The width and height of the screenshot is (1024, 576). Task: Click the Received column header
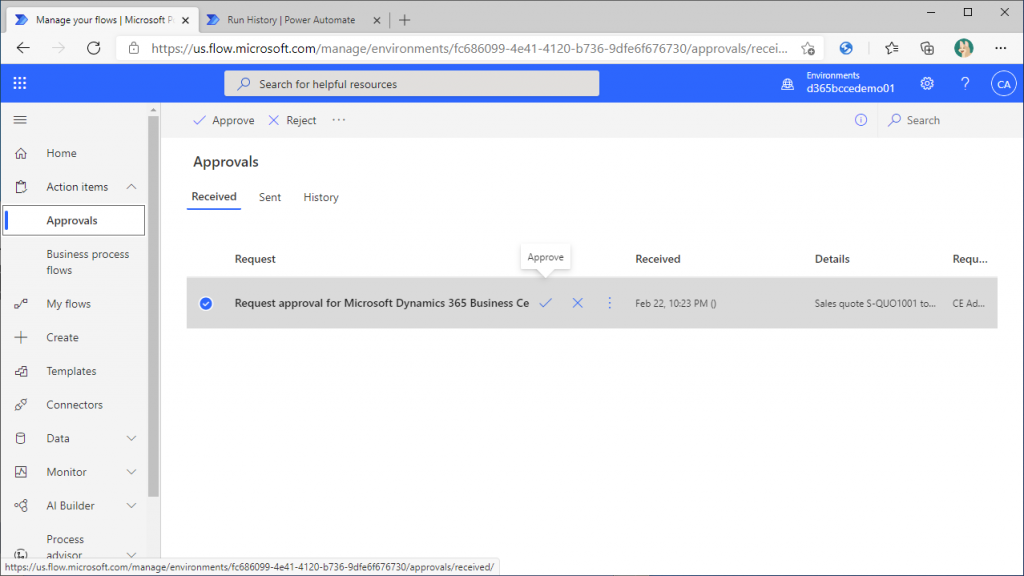[658, 259]
